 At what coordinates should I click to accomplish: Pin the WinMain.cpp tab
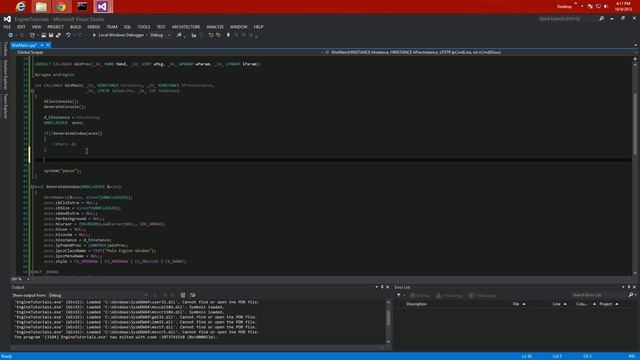[42, 45]
